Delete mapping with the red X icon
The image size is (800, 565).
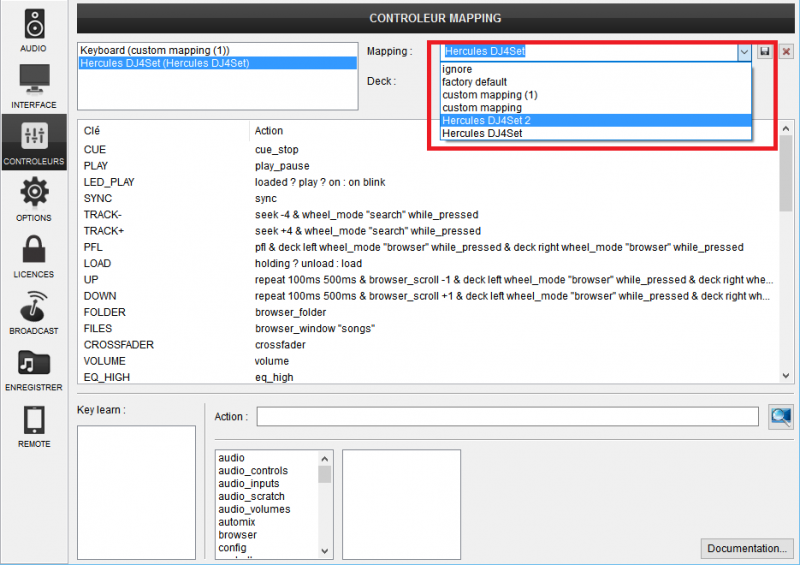click(786, 51)
